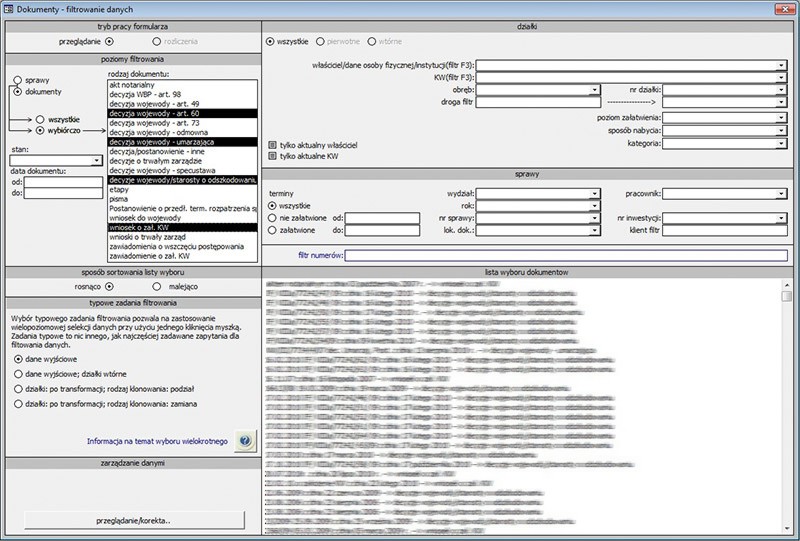Select the 'wybiórczo' radio option
This screenshot has height=541, width=800.
(x=40, y=131)
